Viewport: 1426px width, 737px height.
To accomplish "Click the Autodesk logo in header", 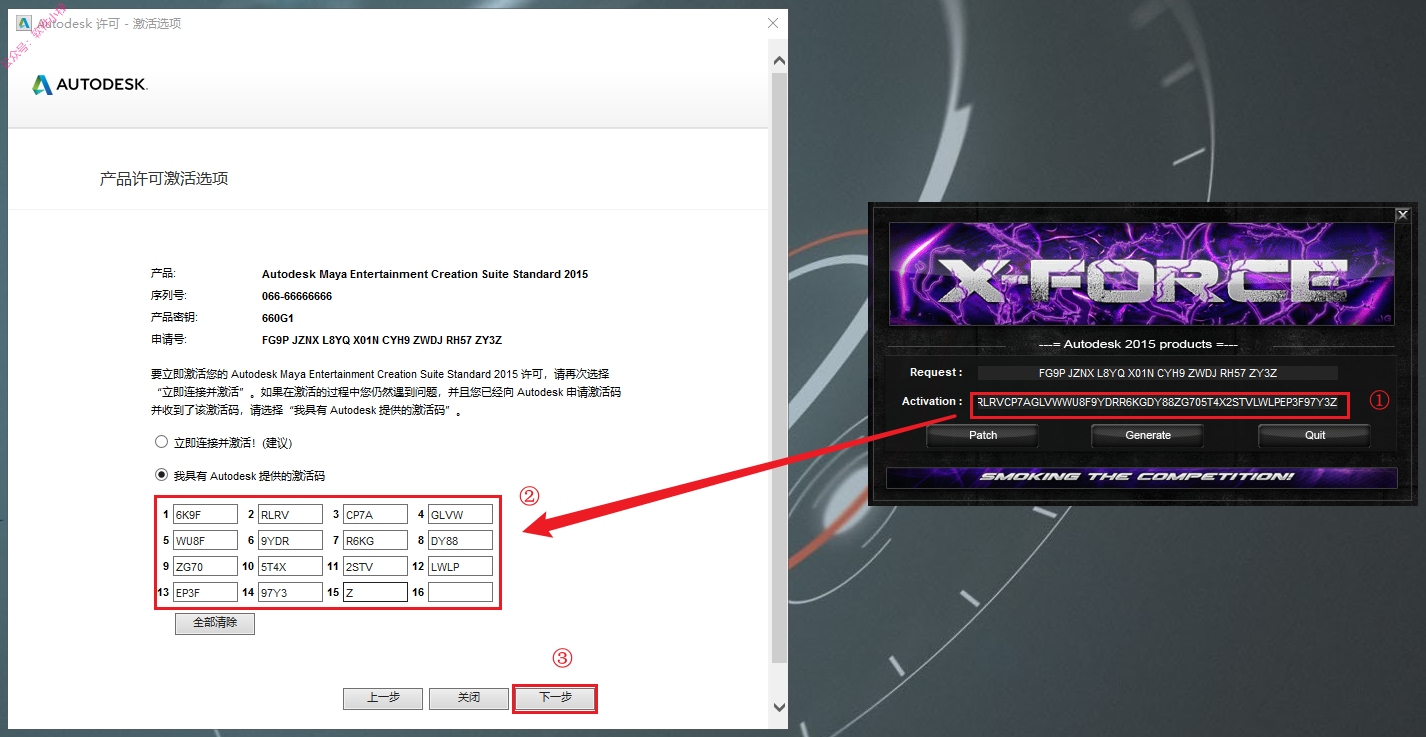I will coord(90,85).
